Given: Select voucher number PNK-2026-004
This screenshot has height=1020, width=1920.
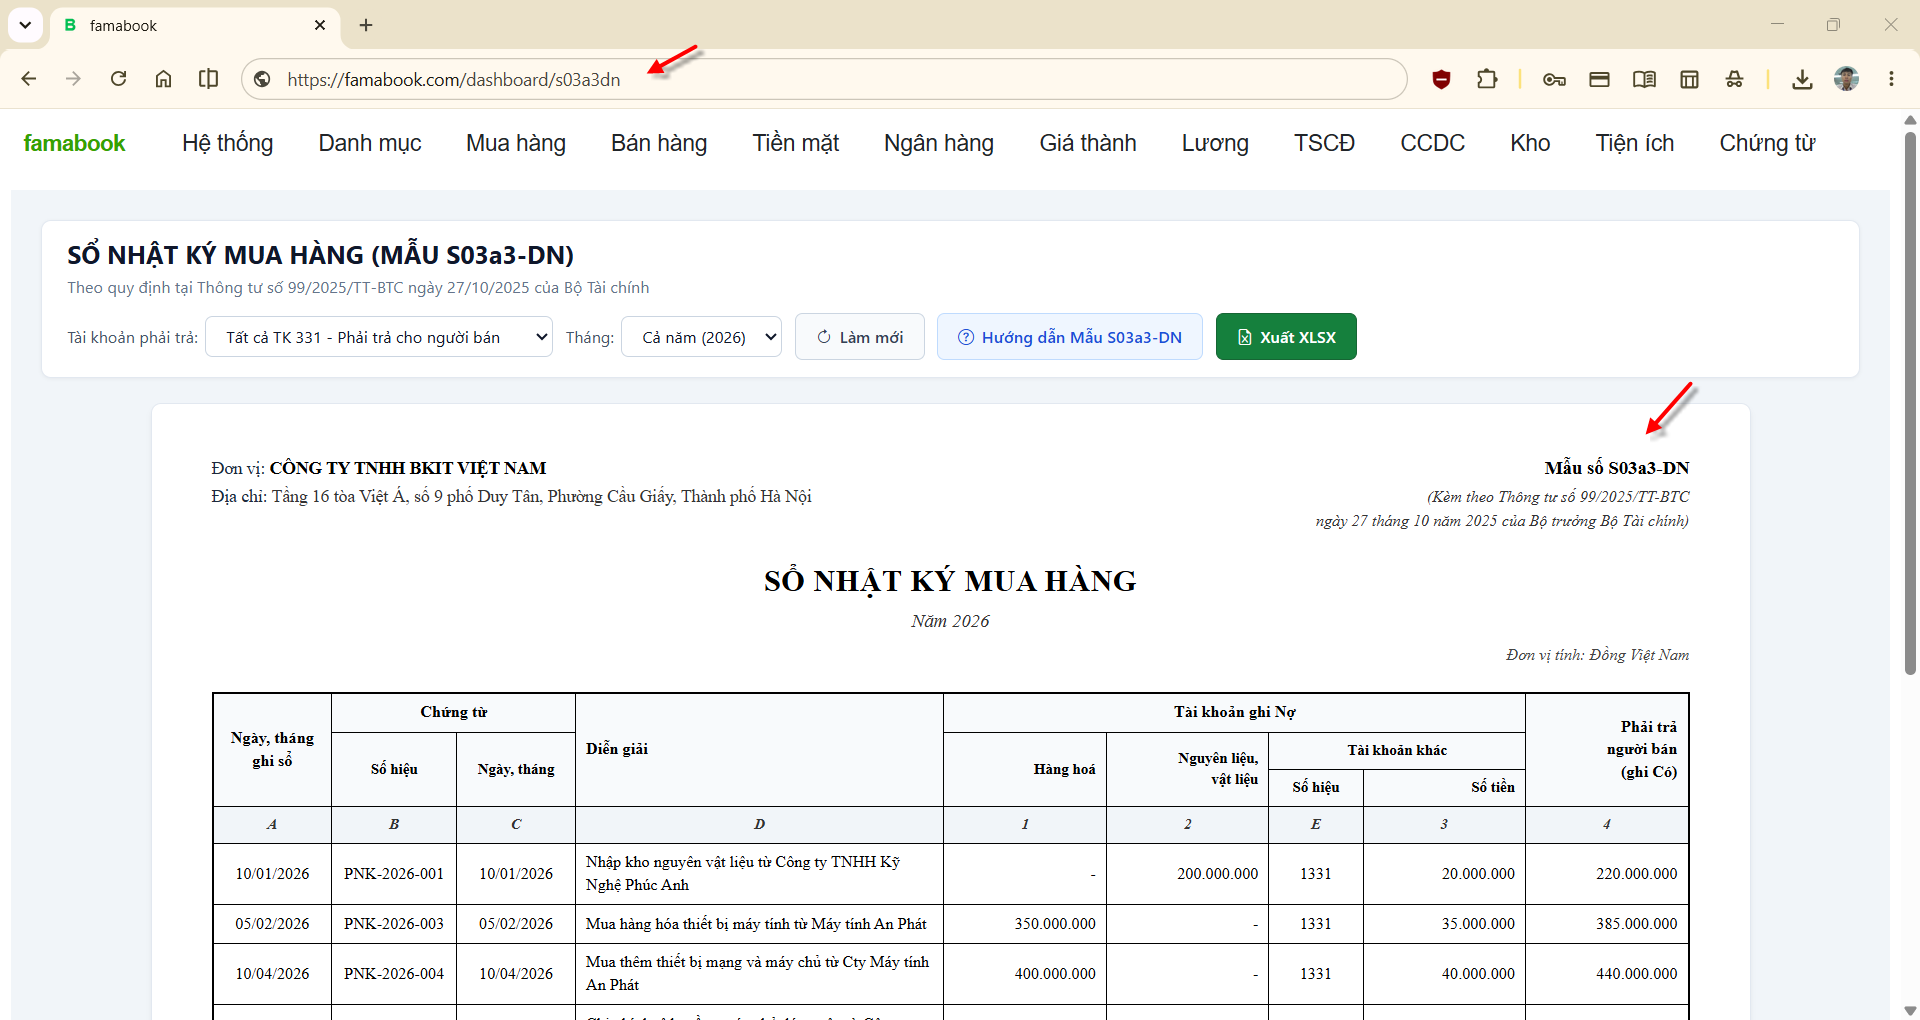Looking at the screenshot, I should pos(394,974).
